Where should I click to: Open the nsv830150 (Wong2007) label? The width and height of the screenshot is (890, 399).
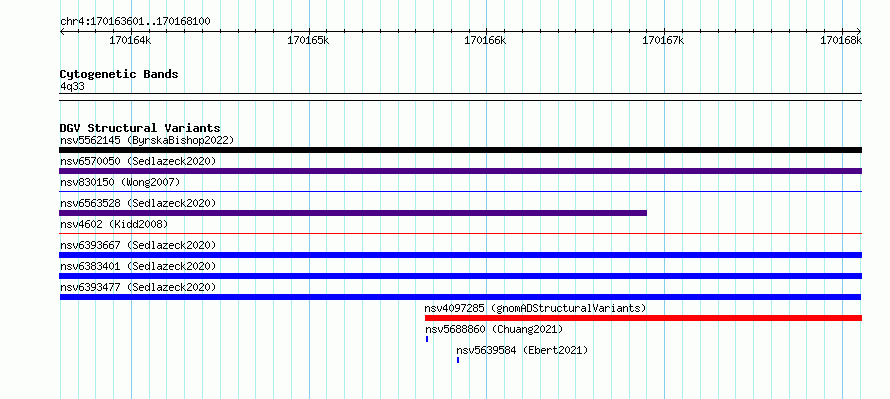(120, 182)
